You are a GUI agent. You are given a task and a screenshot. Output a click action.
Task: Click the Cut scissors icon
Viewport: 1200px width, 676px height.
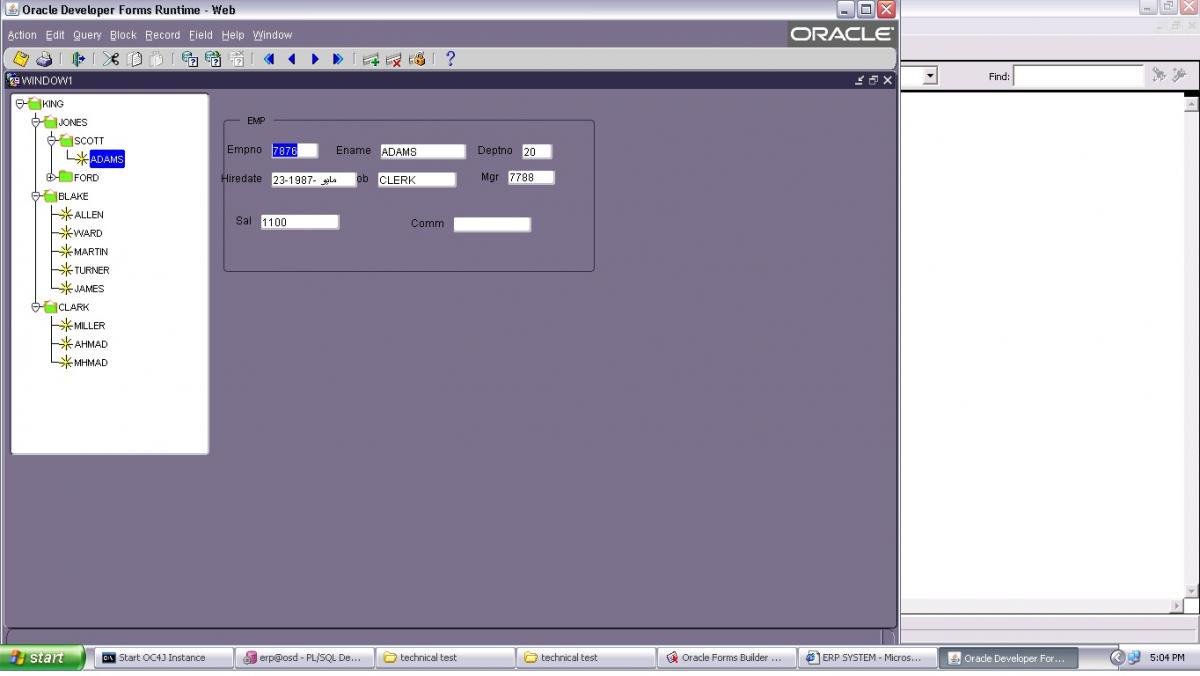coord(111,59)
